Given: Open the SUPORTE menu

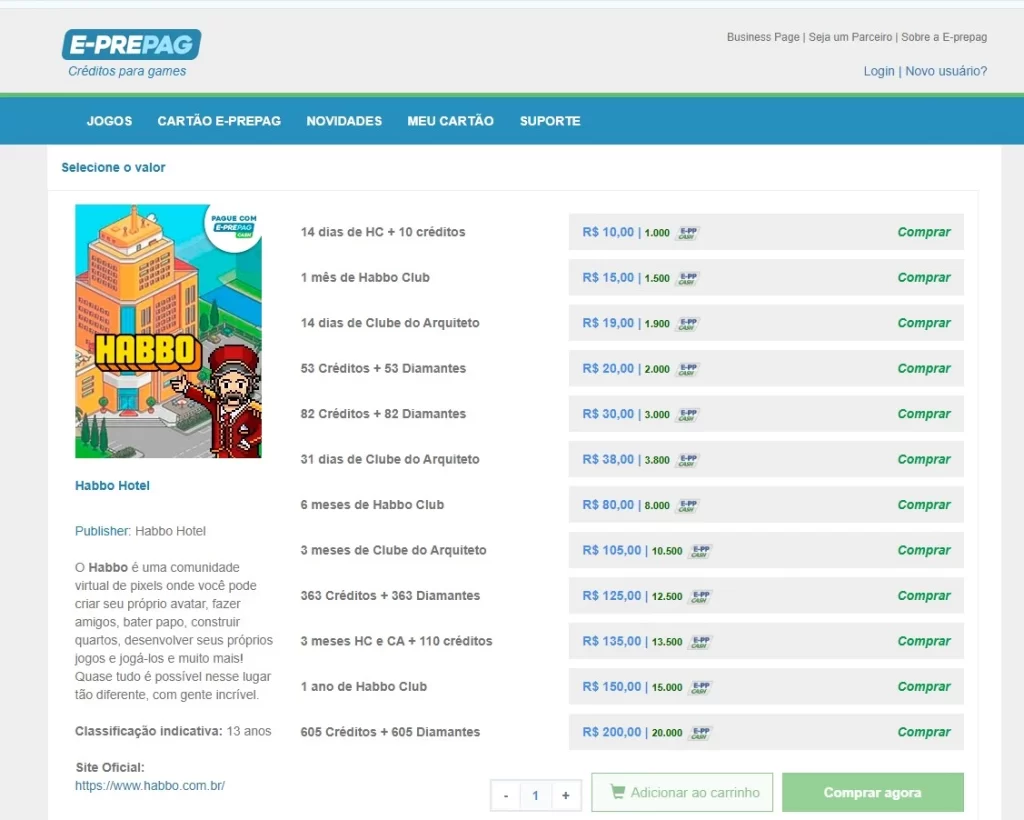Looking at the screenshot, I should pos(549,121).
